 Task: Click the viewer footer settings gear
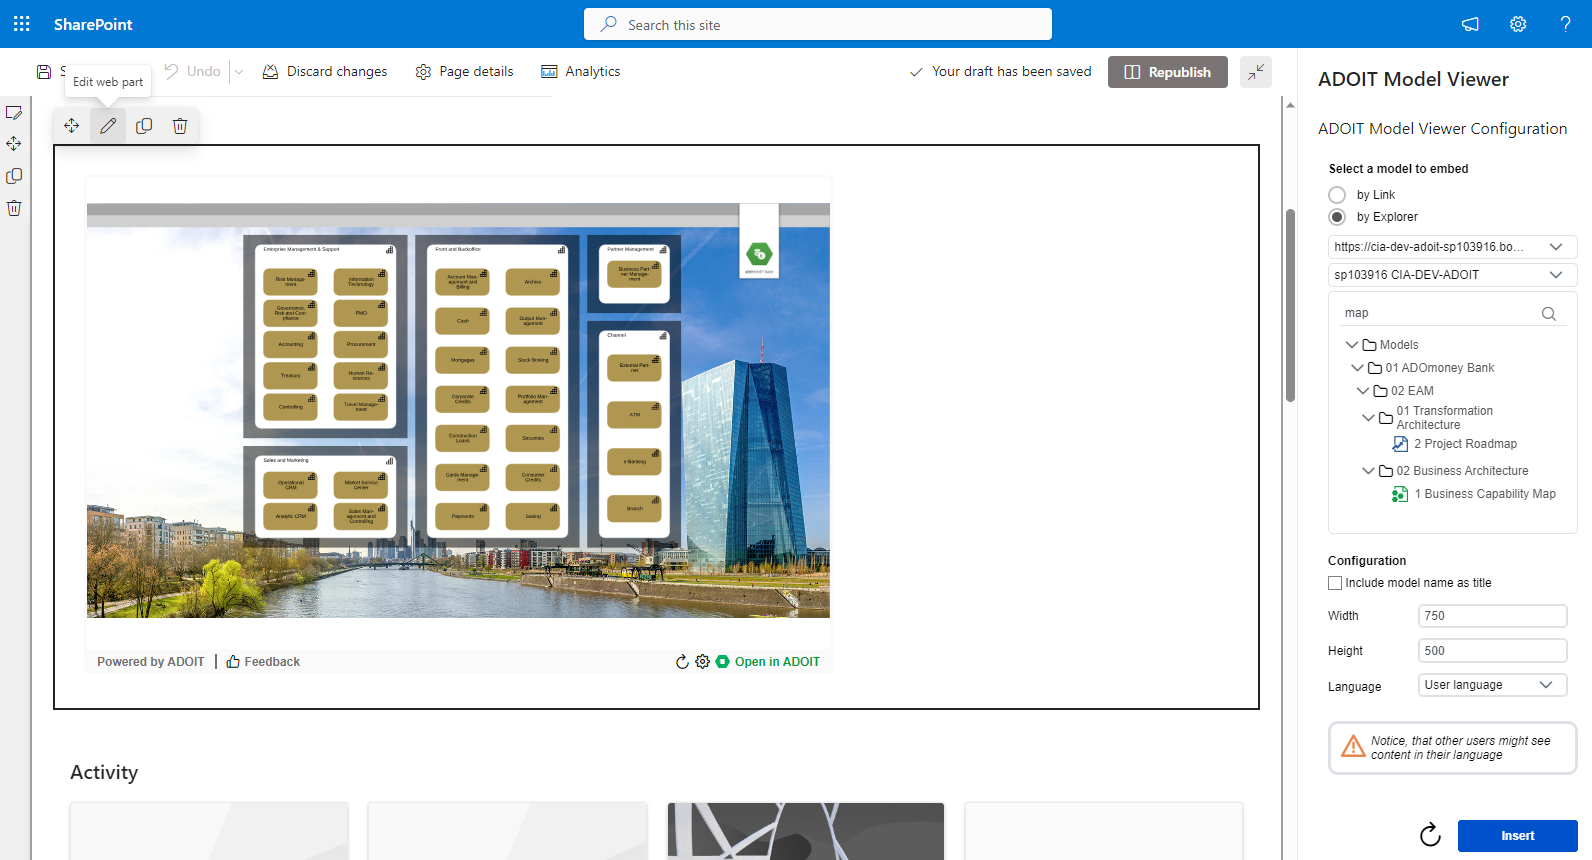[702, 662]
